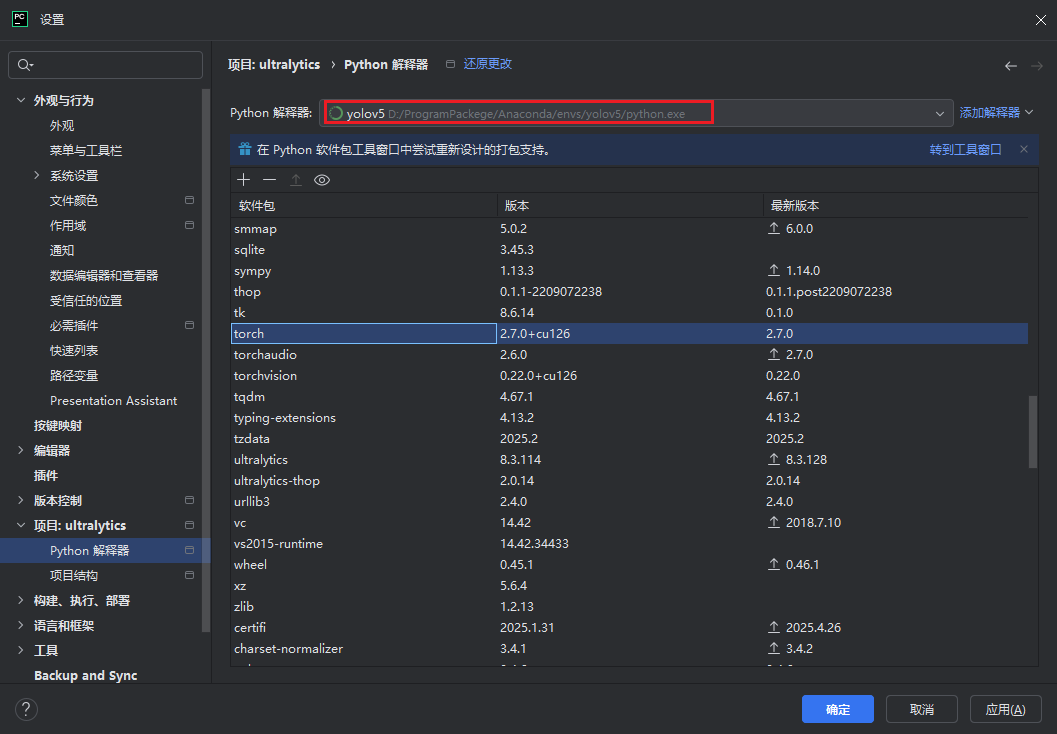Click the upgrade package arrow icon
Screen dimensions: 1057x734
295,179
